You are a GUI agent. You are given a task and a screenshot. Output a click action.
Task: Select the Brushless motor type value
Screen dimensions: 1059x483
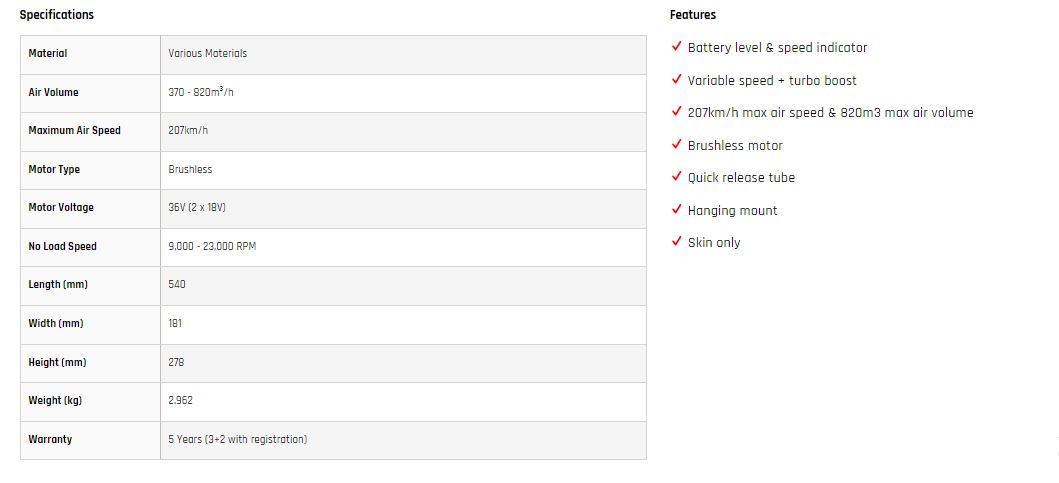click(x=190, y=170)
